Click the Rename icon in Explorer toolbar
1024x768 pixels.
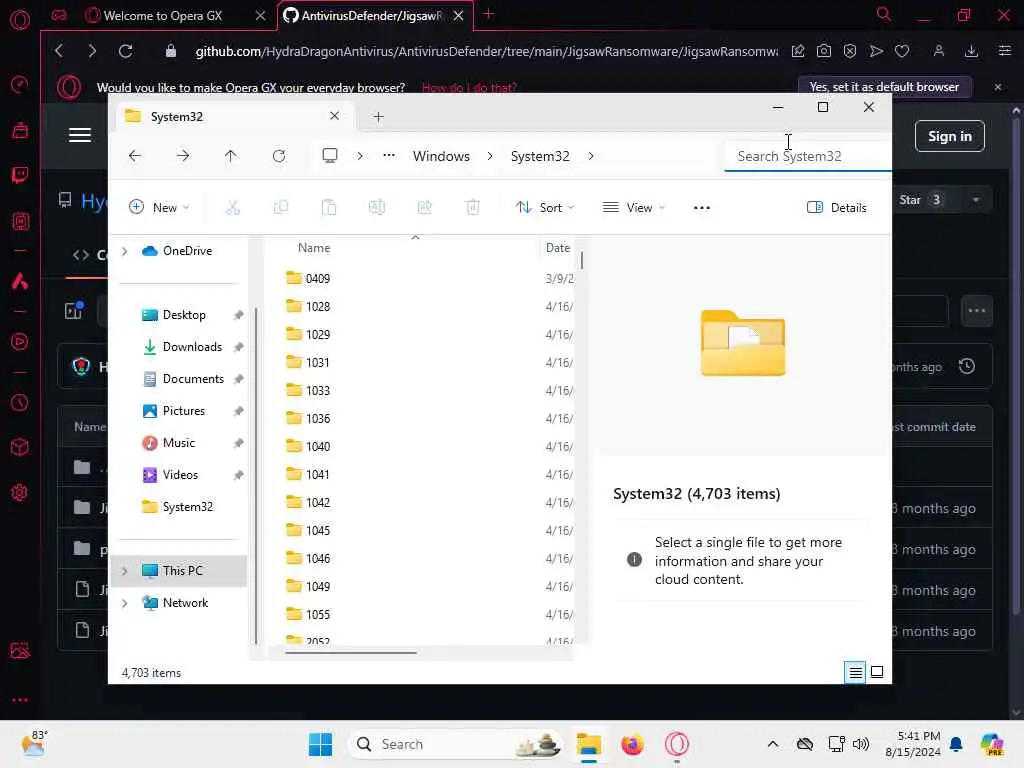(x=377, y=208)
